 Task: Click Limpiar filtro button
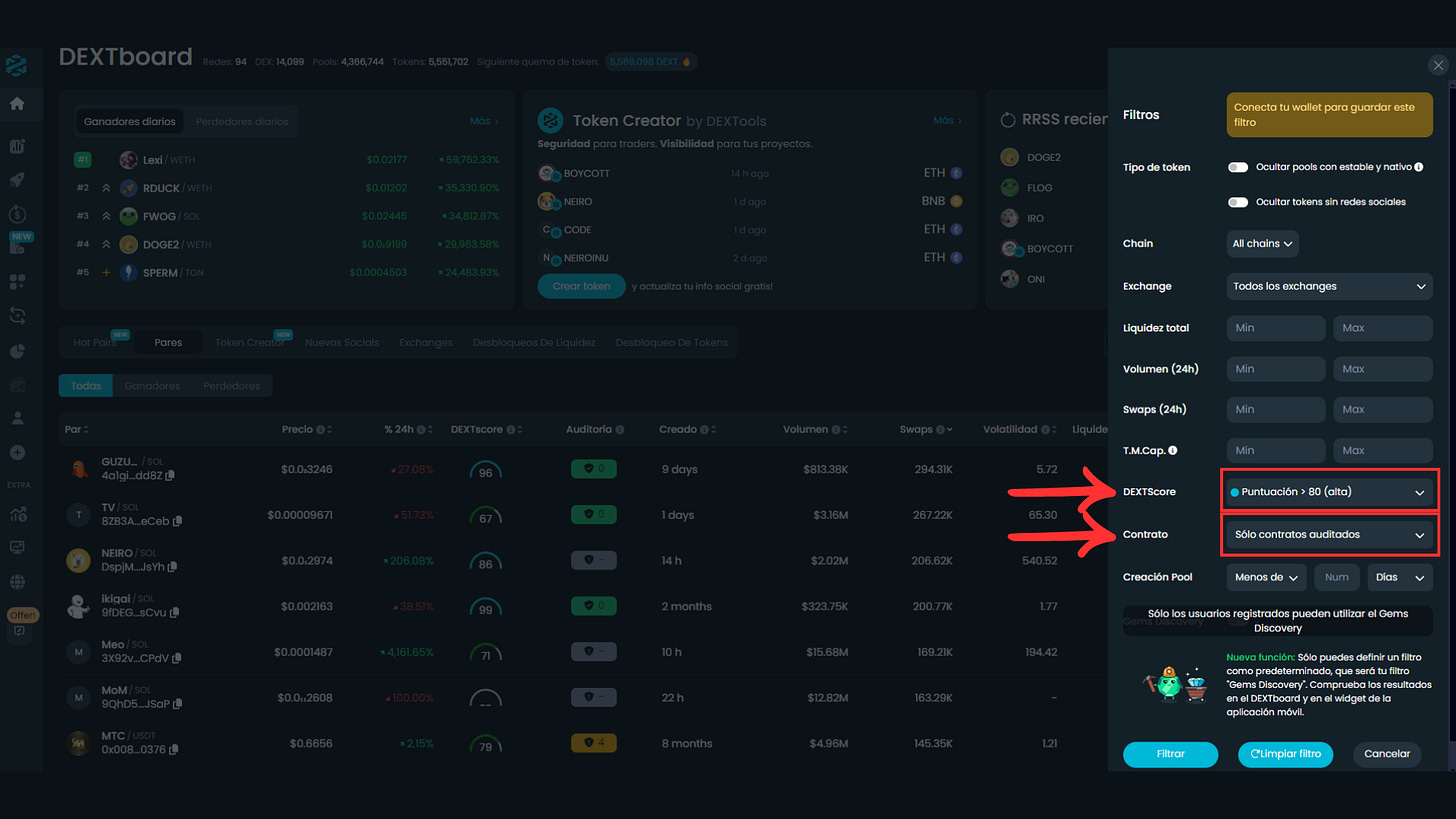[1285, 754]
